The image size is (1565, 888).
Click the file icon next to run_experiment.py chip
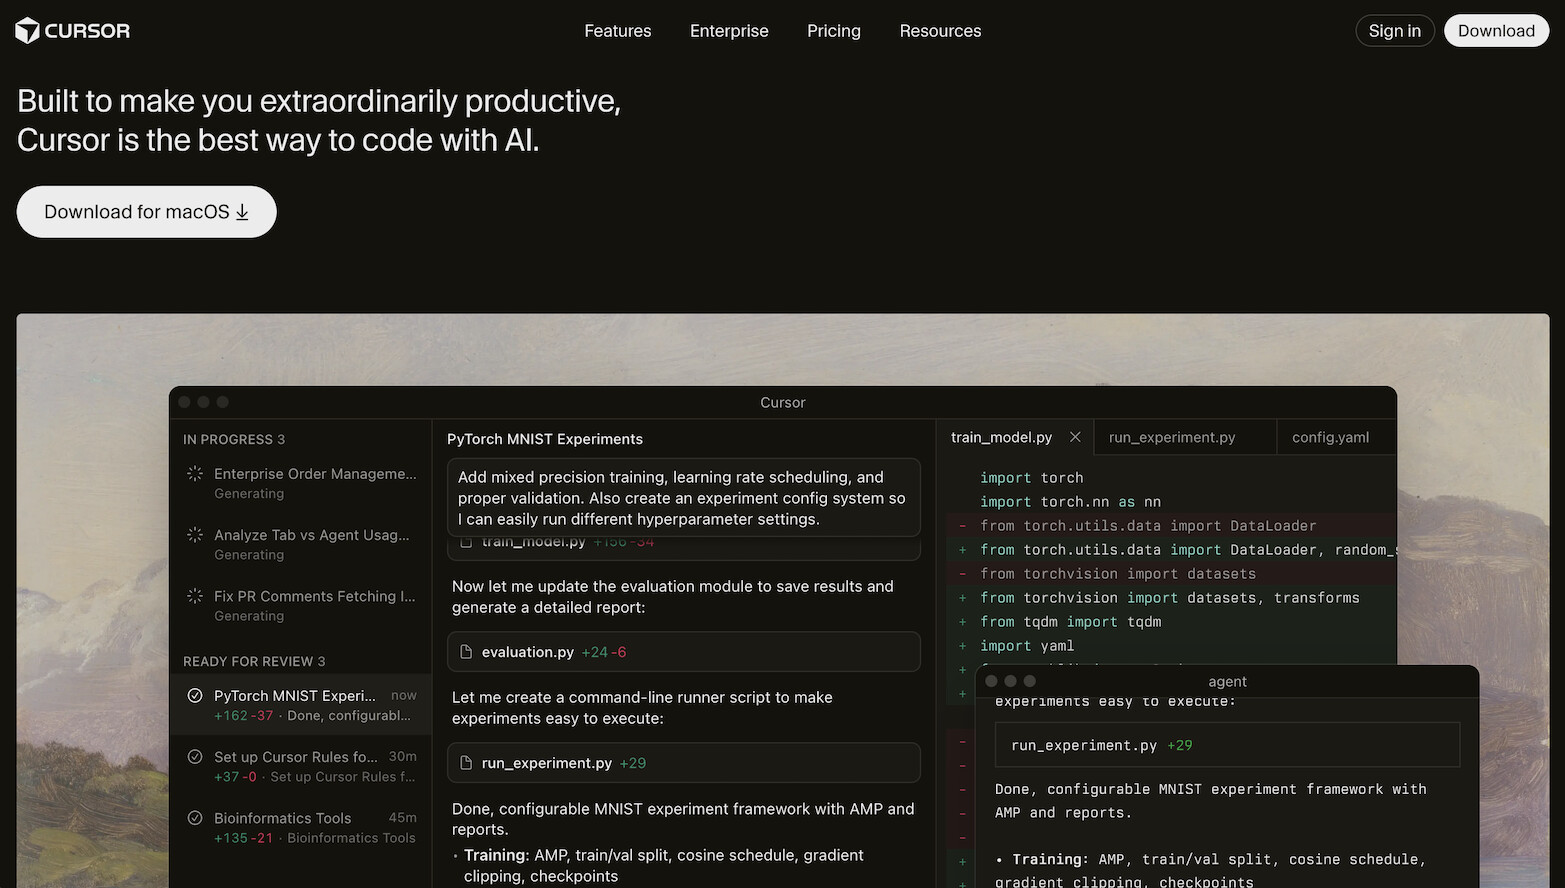[466, 762]
